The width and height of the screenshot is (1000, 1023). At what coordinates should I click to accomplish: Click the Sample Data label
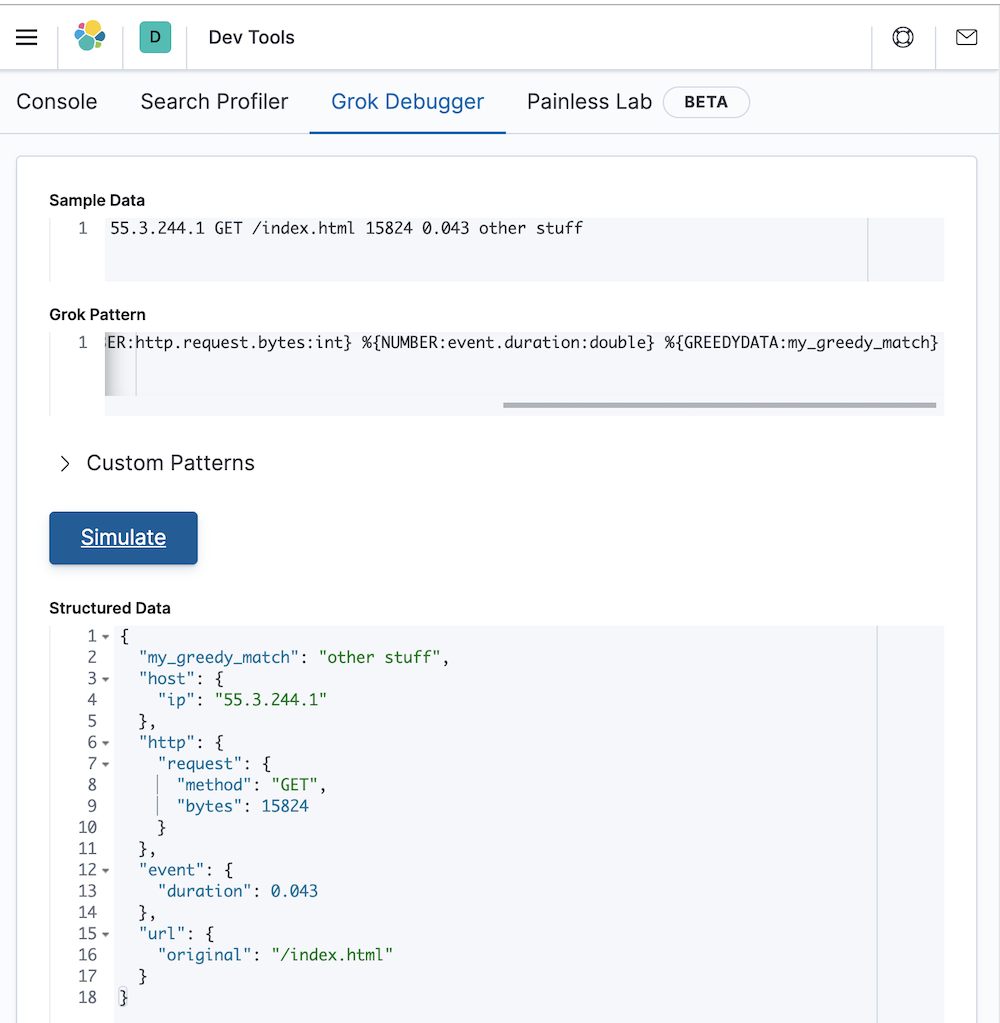(x=97, y=200)
